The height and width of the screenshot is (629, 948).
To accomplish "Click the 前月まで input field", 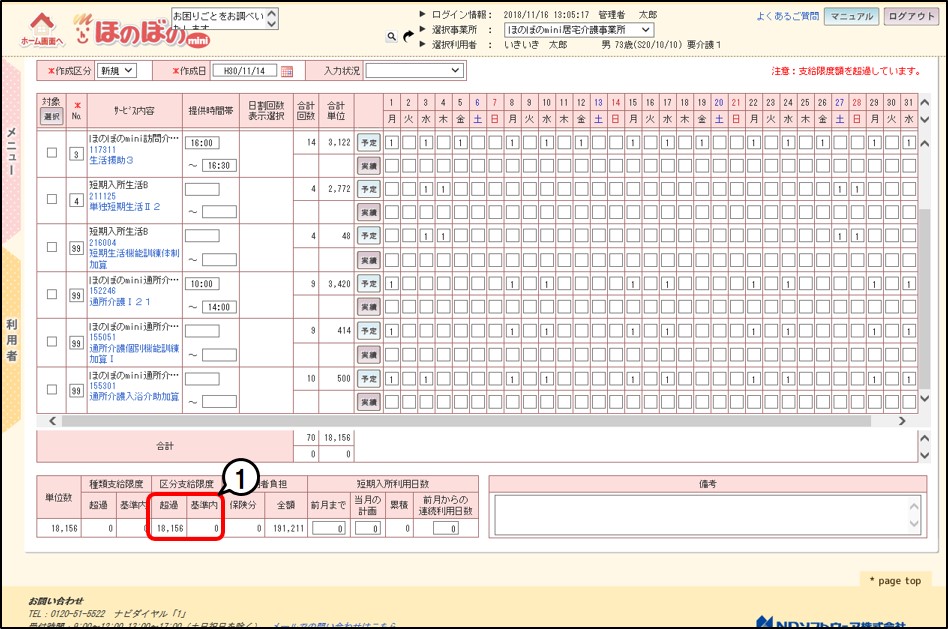I will click(x=328, y=529).
